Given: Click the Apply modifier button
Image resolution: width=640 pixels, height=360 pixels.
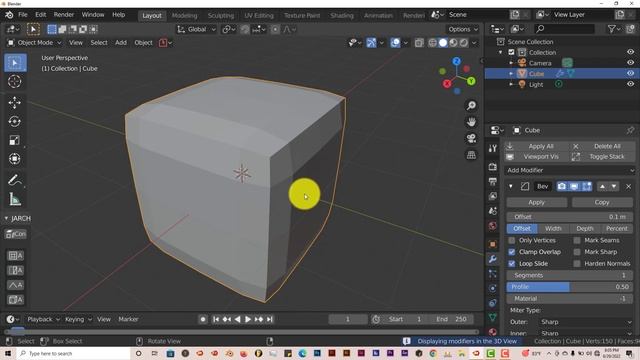Looking at the screenshot, I should coord(536,202).
